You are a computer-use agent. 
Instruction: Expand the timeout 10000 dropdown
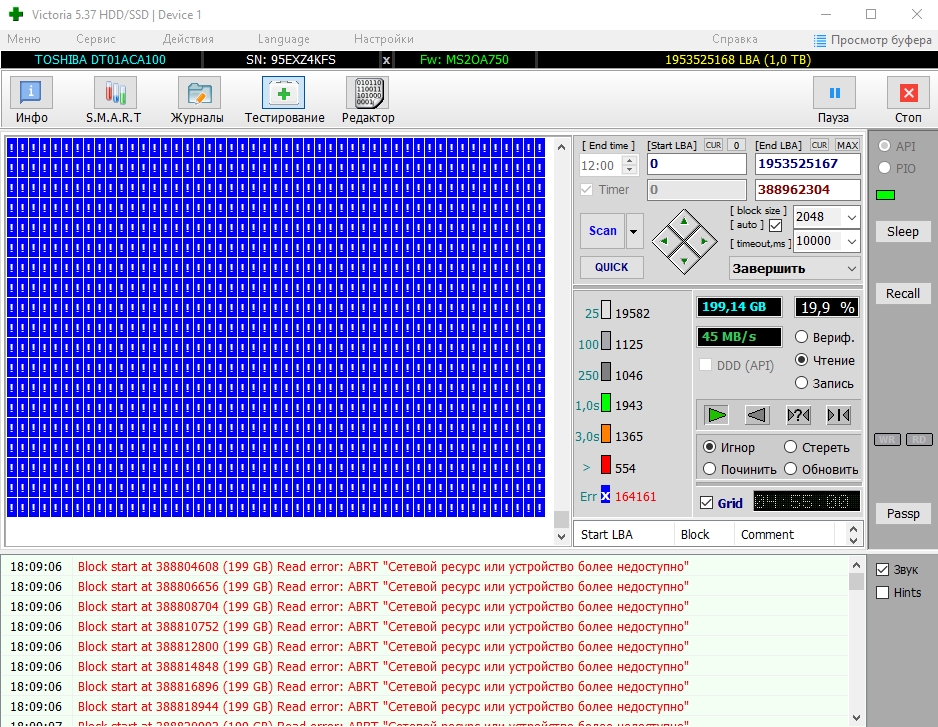[x=852, y=241]
